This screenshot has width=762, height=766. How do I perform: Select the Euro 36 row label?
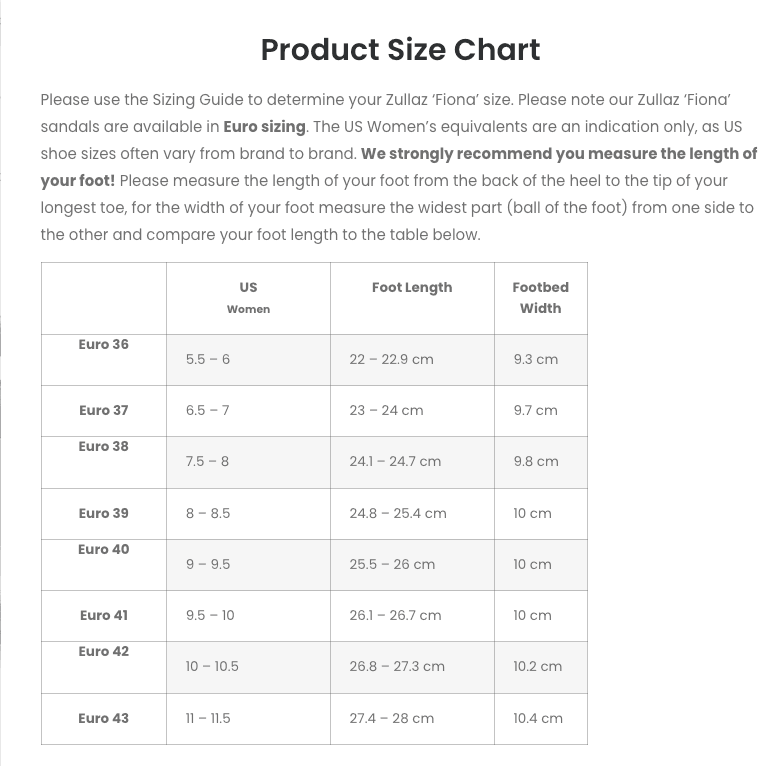click(x=104, y=344)
